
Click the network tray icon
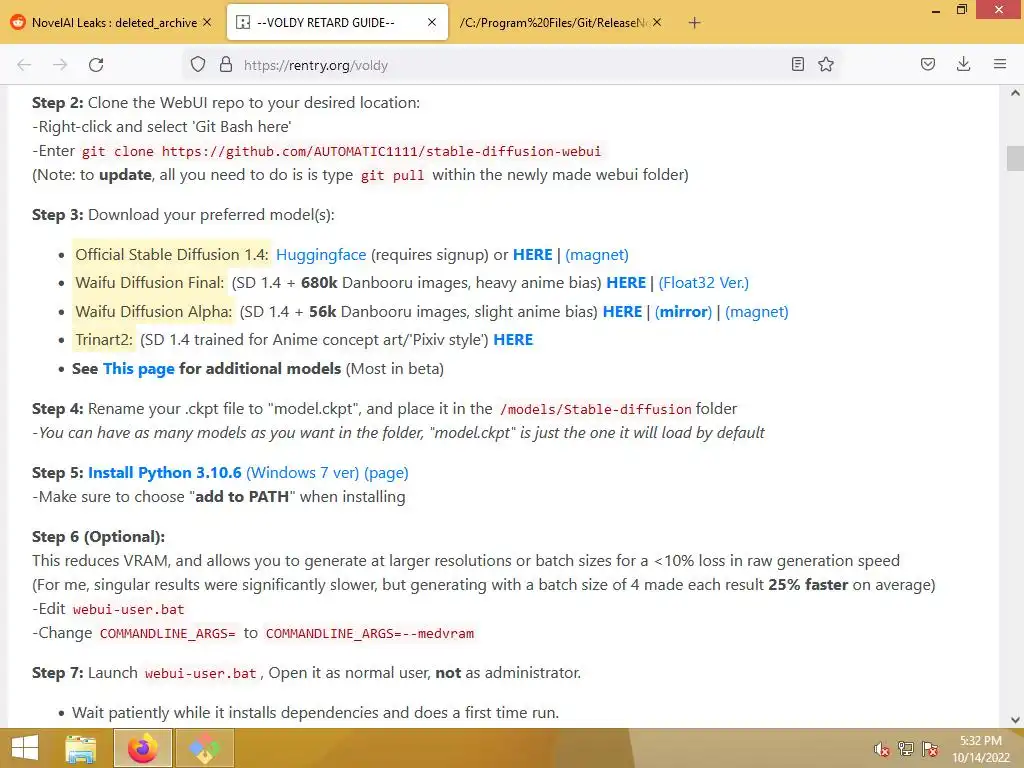(x=906, y=748)
